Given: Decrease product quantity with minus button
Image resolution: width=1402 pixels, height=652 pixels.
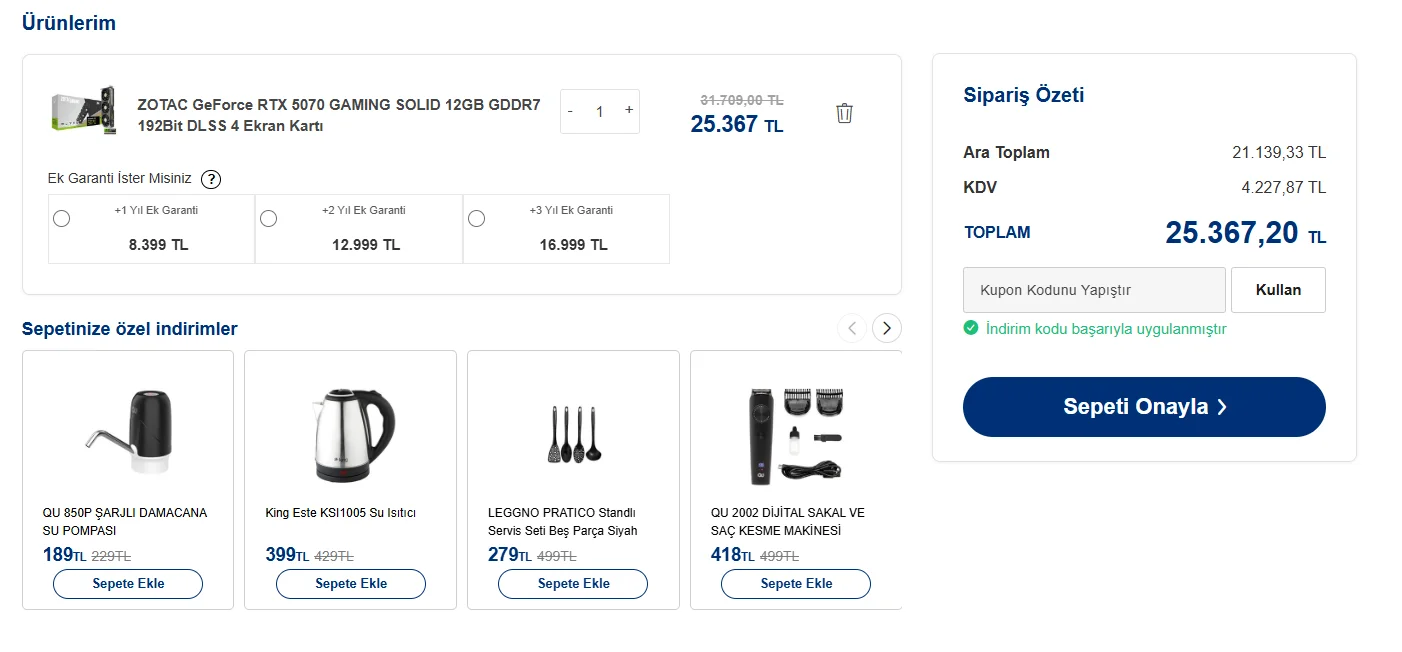Looking at the screenshot, I should pos(570,111).
